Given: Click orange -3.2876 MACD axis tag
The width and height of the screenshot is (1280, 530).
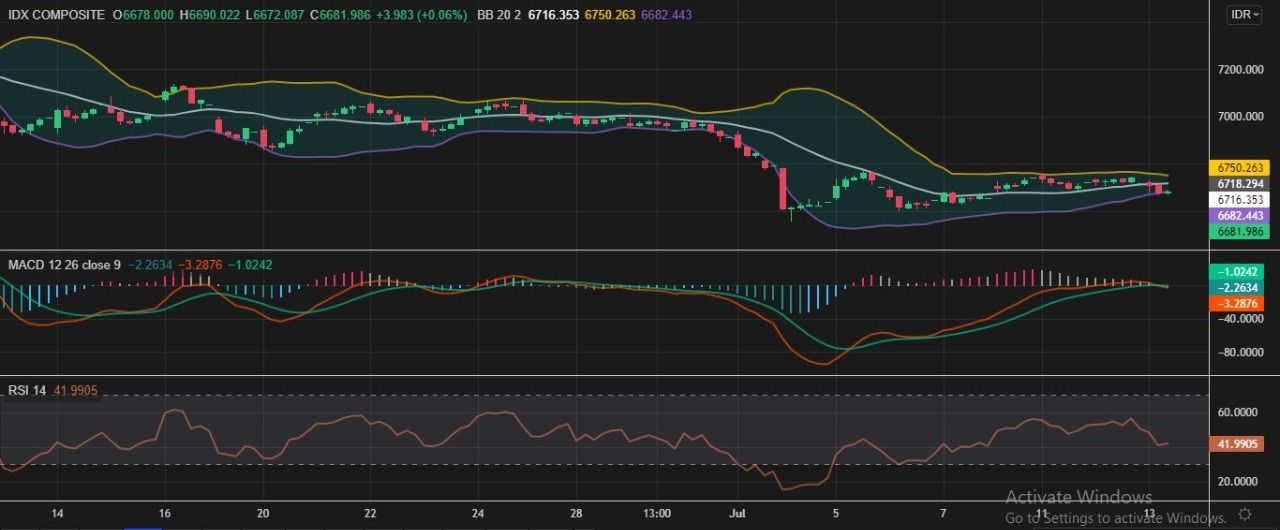Looking at the screenshot, I should (1239, 303).
